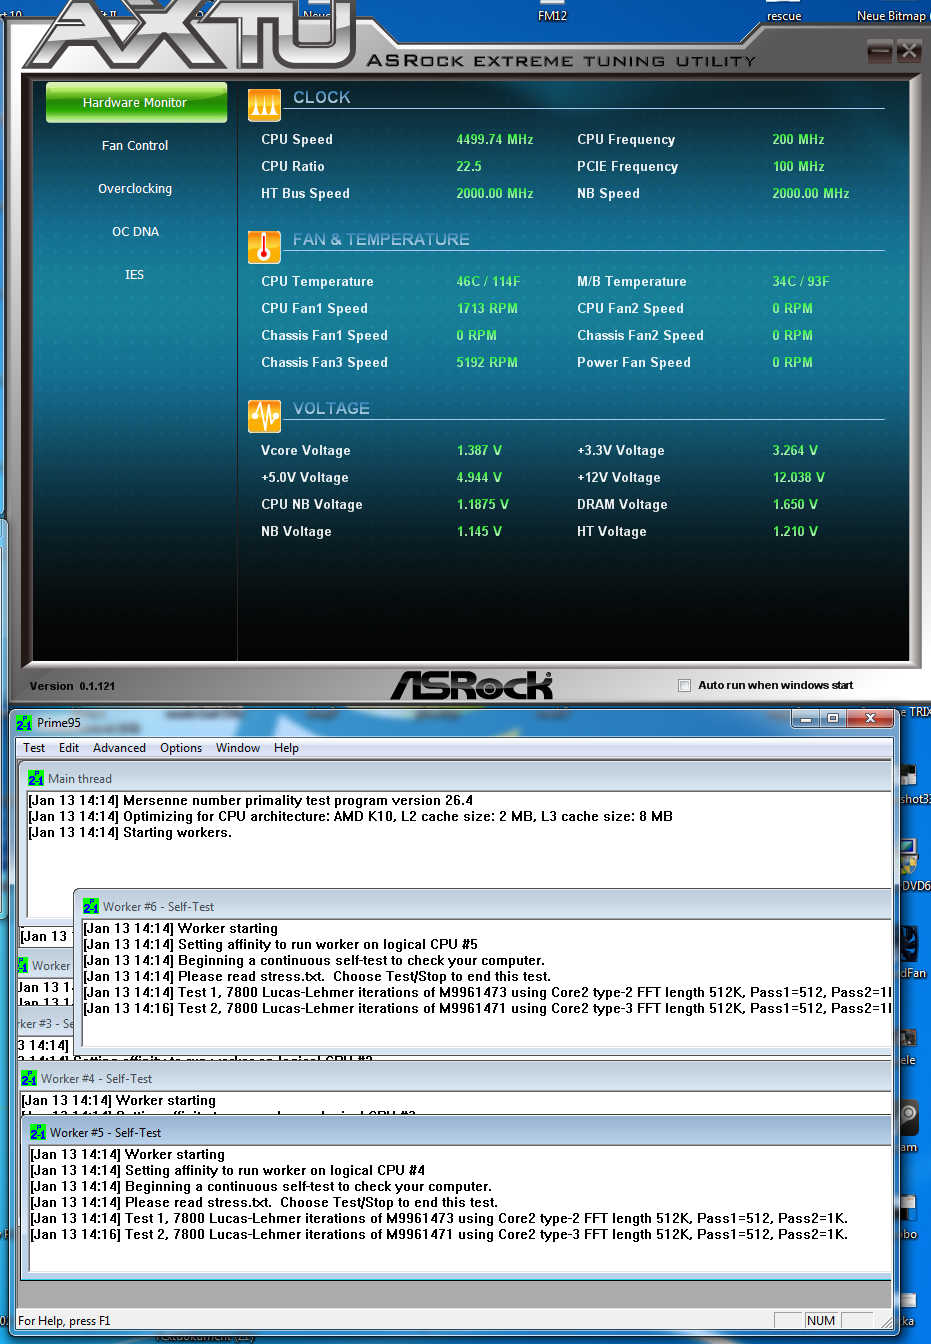Click the Worker #4 Self-Test window icon
This screenshot has height=1344, width=931.
[x=29, y=1078]
